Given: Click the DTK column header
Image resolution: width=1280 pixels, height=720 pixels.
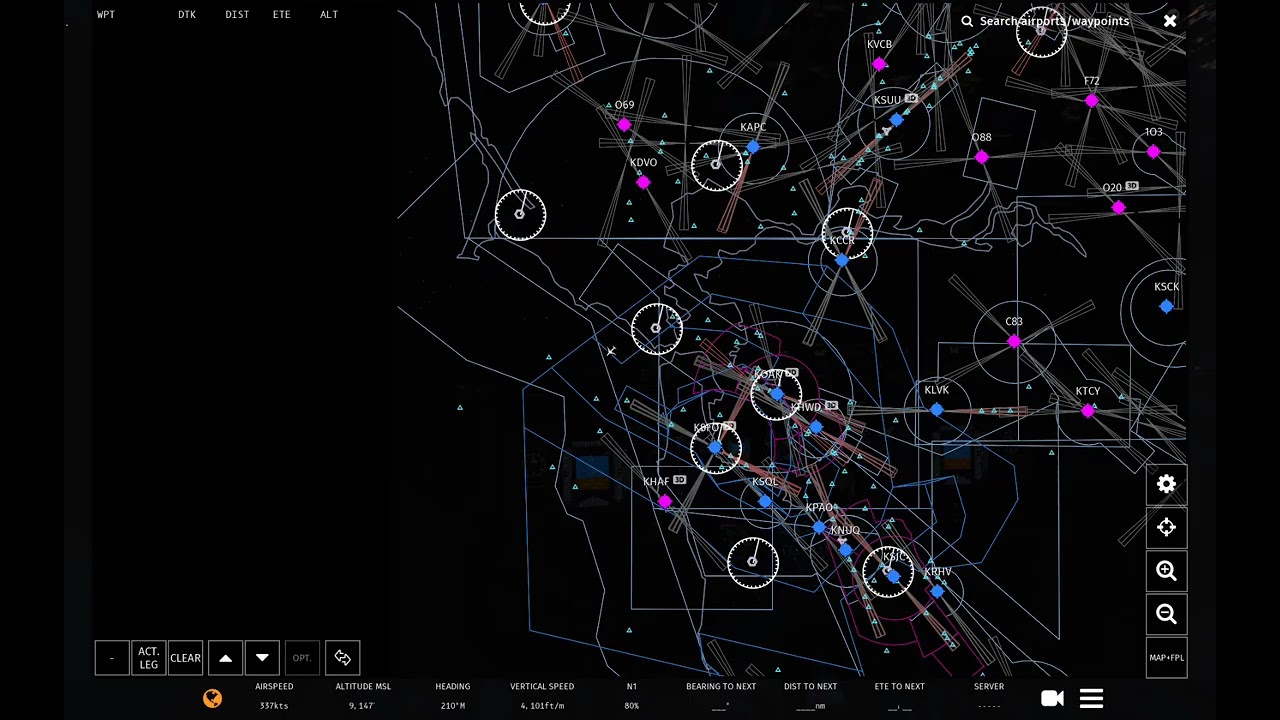Looking at the screenshot, I should pyautogui.click(x=187, y=15).
